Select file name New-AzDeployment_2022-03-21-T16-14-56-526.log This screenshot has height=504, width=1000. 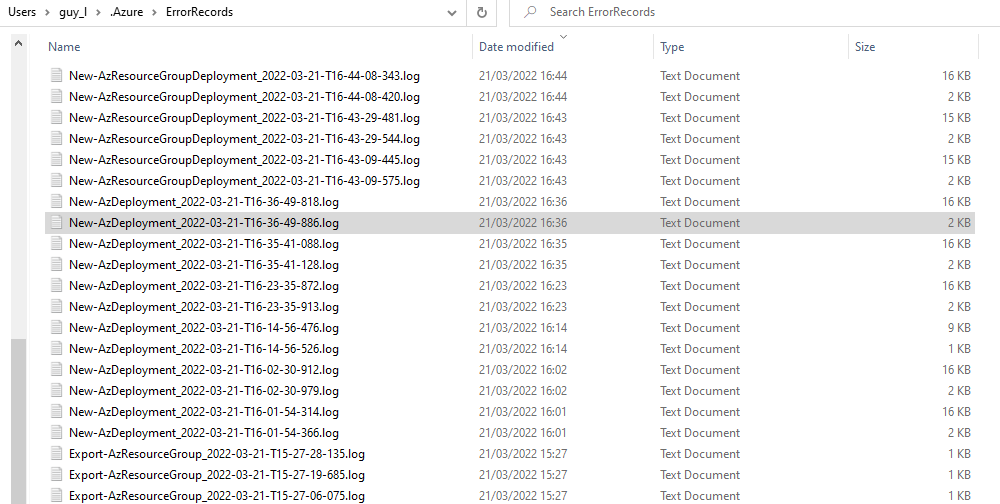204,349
